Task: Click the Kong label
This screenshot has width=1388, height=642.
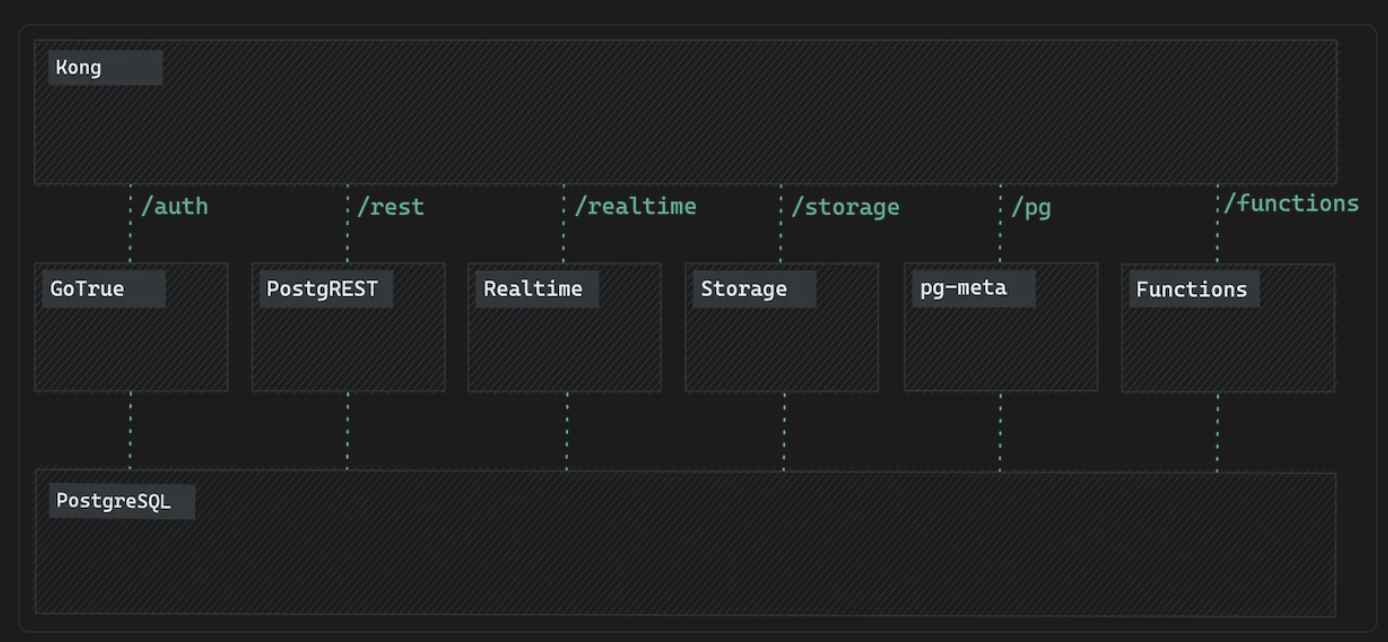Action: pos(79,68)
